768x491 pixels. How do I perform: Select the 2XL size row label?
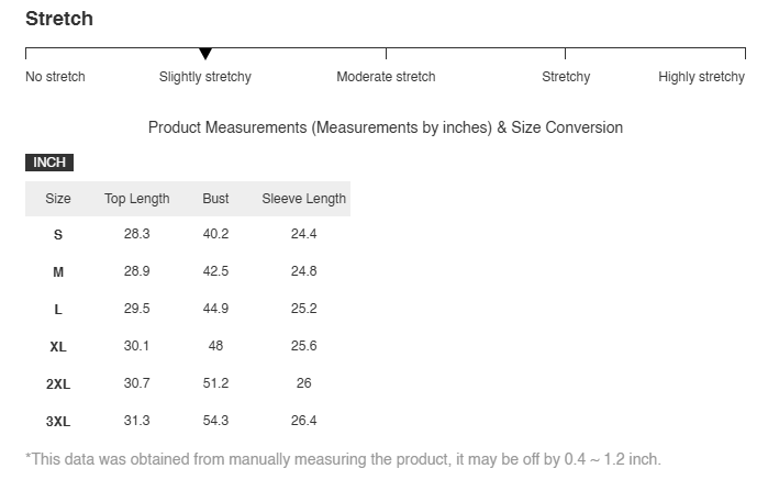pyautogui.click(x=58, y=384)
